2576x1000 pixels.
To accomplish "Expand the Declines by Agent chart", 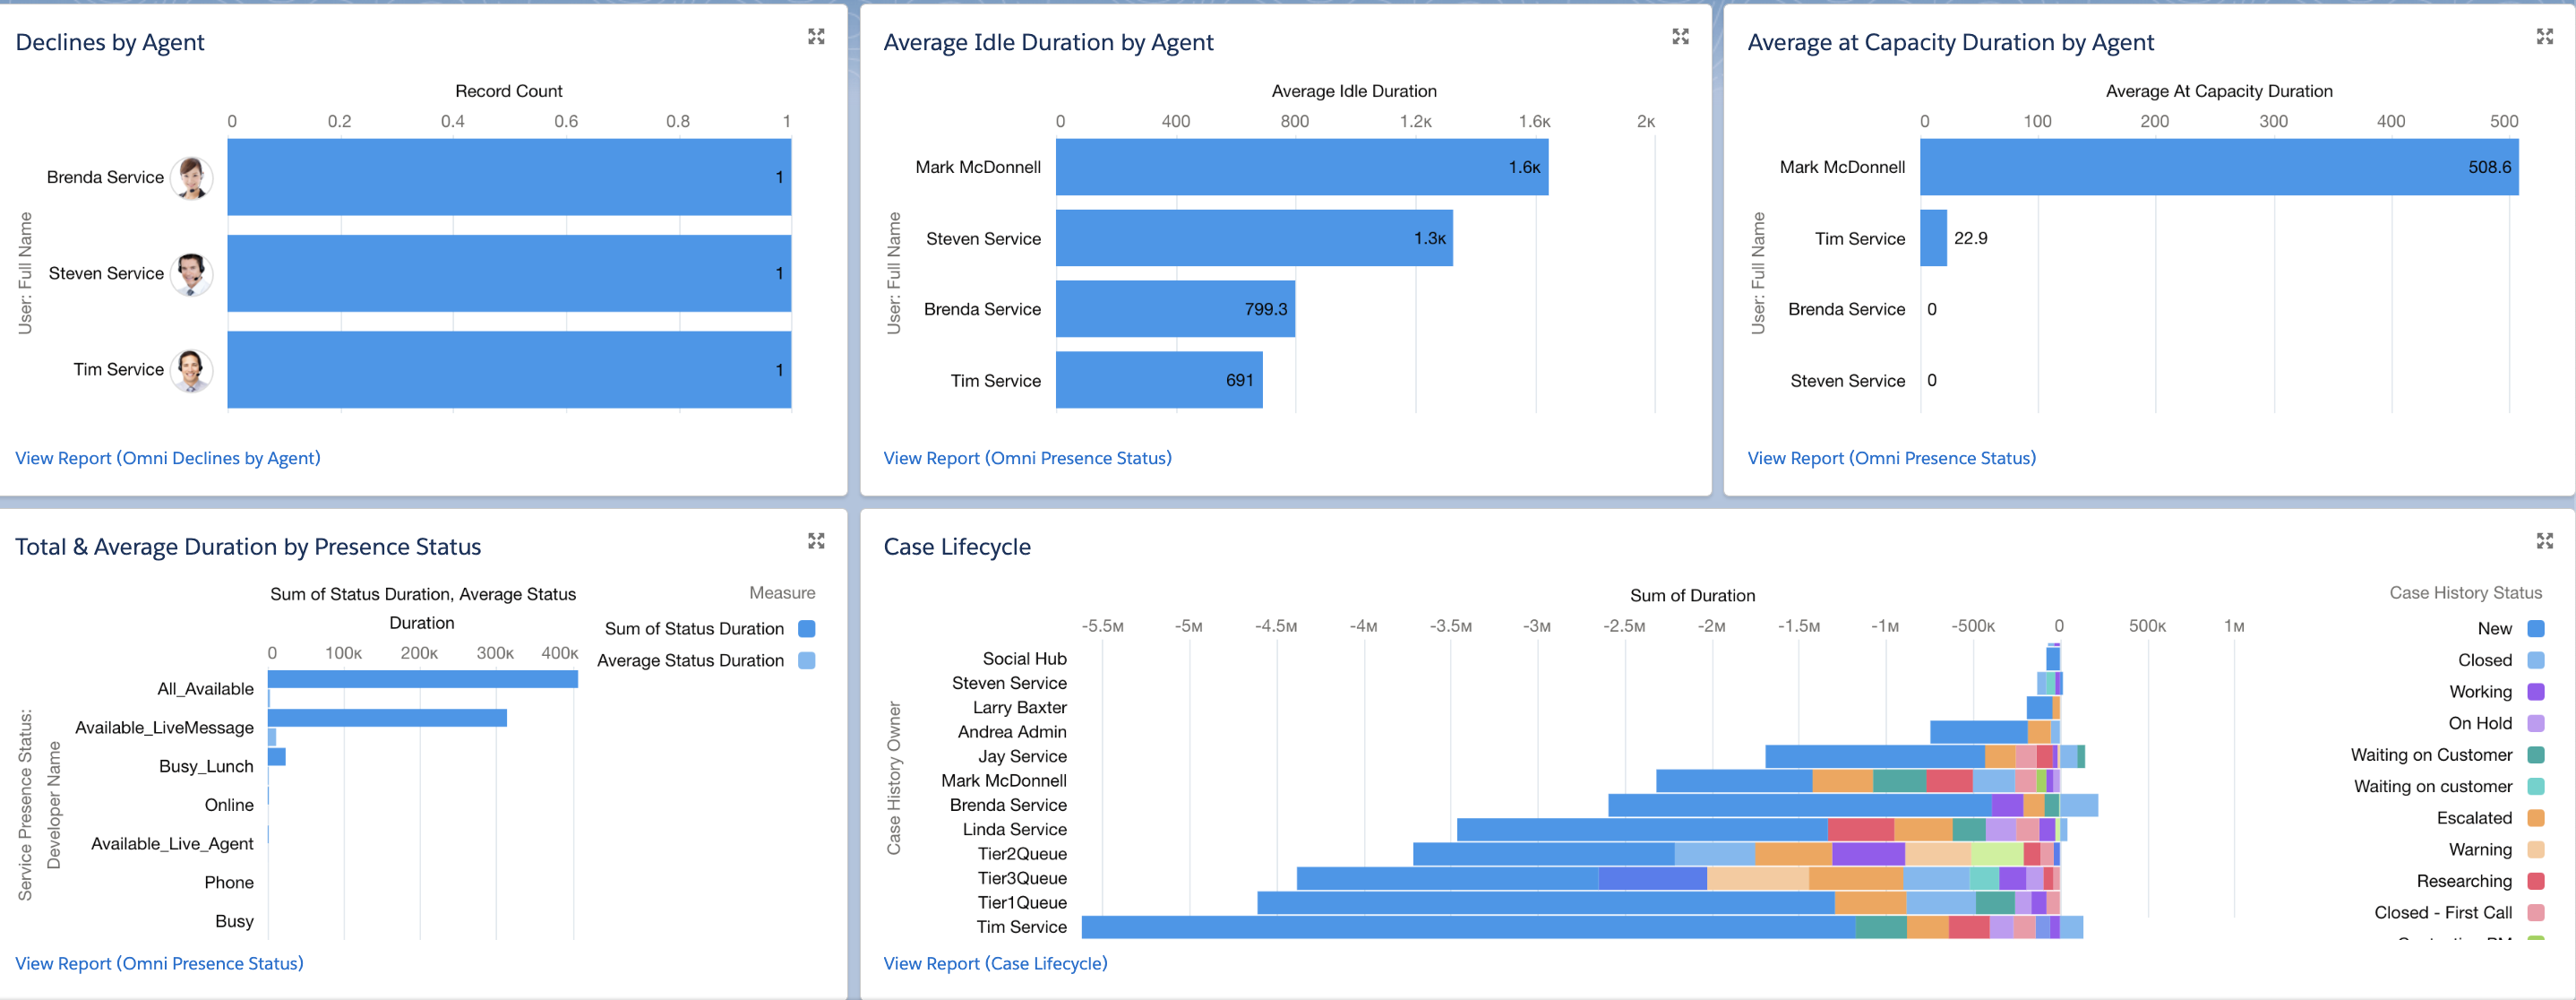I will pyautogui.click(x=816, y=37).
